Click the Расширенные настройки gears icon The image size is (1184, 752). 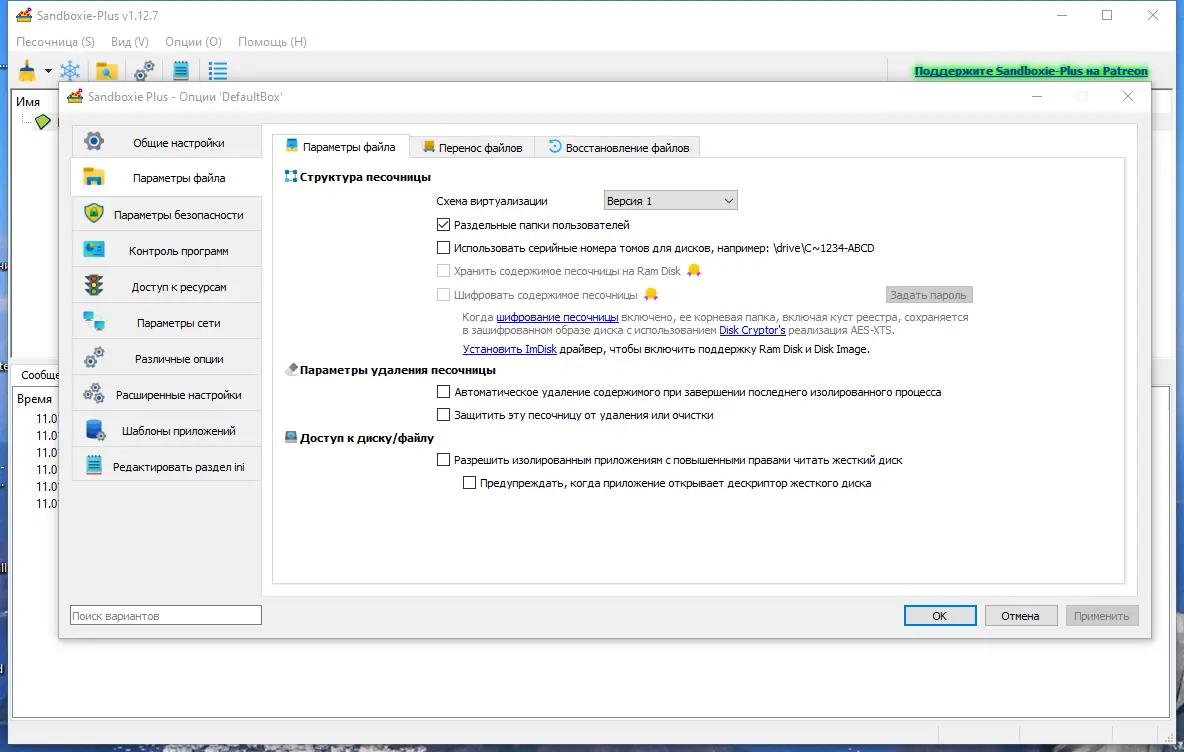(x=94, y=393)
